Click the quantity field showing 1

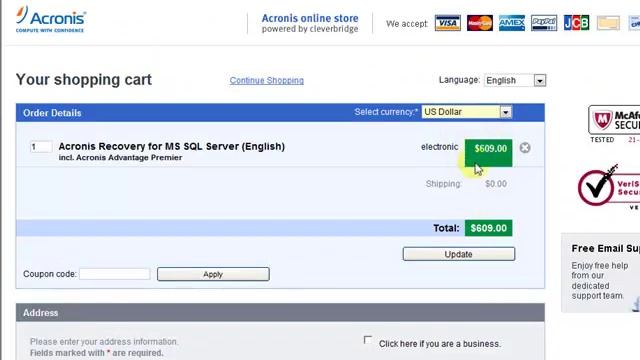[x=41, y=147]
